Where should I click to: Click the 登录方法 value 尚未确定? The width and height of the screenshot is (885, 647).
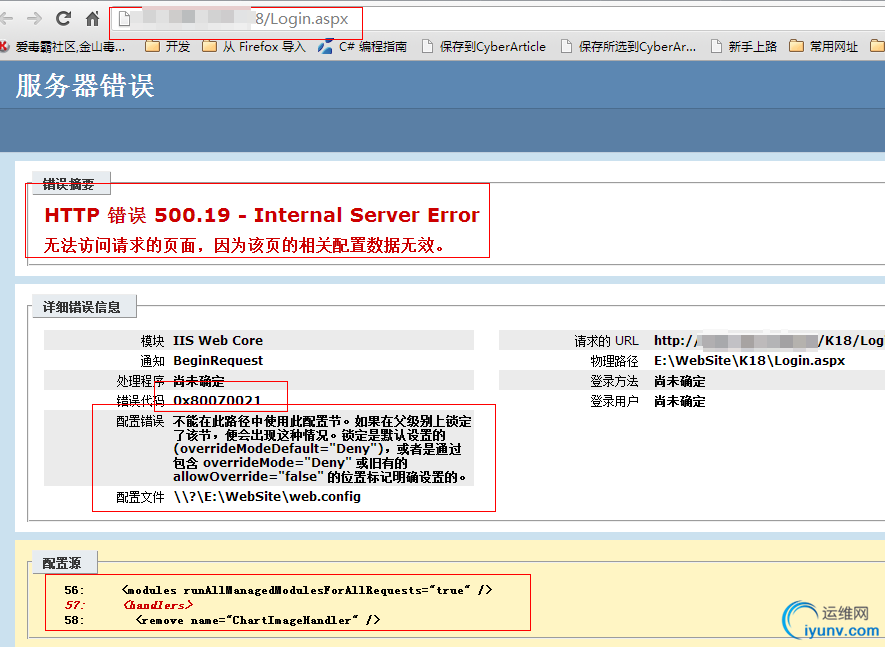pos(680,381)
